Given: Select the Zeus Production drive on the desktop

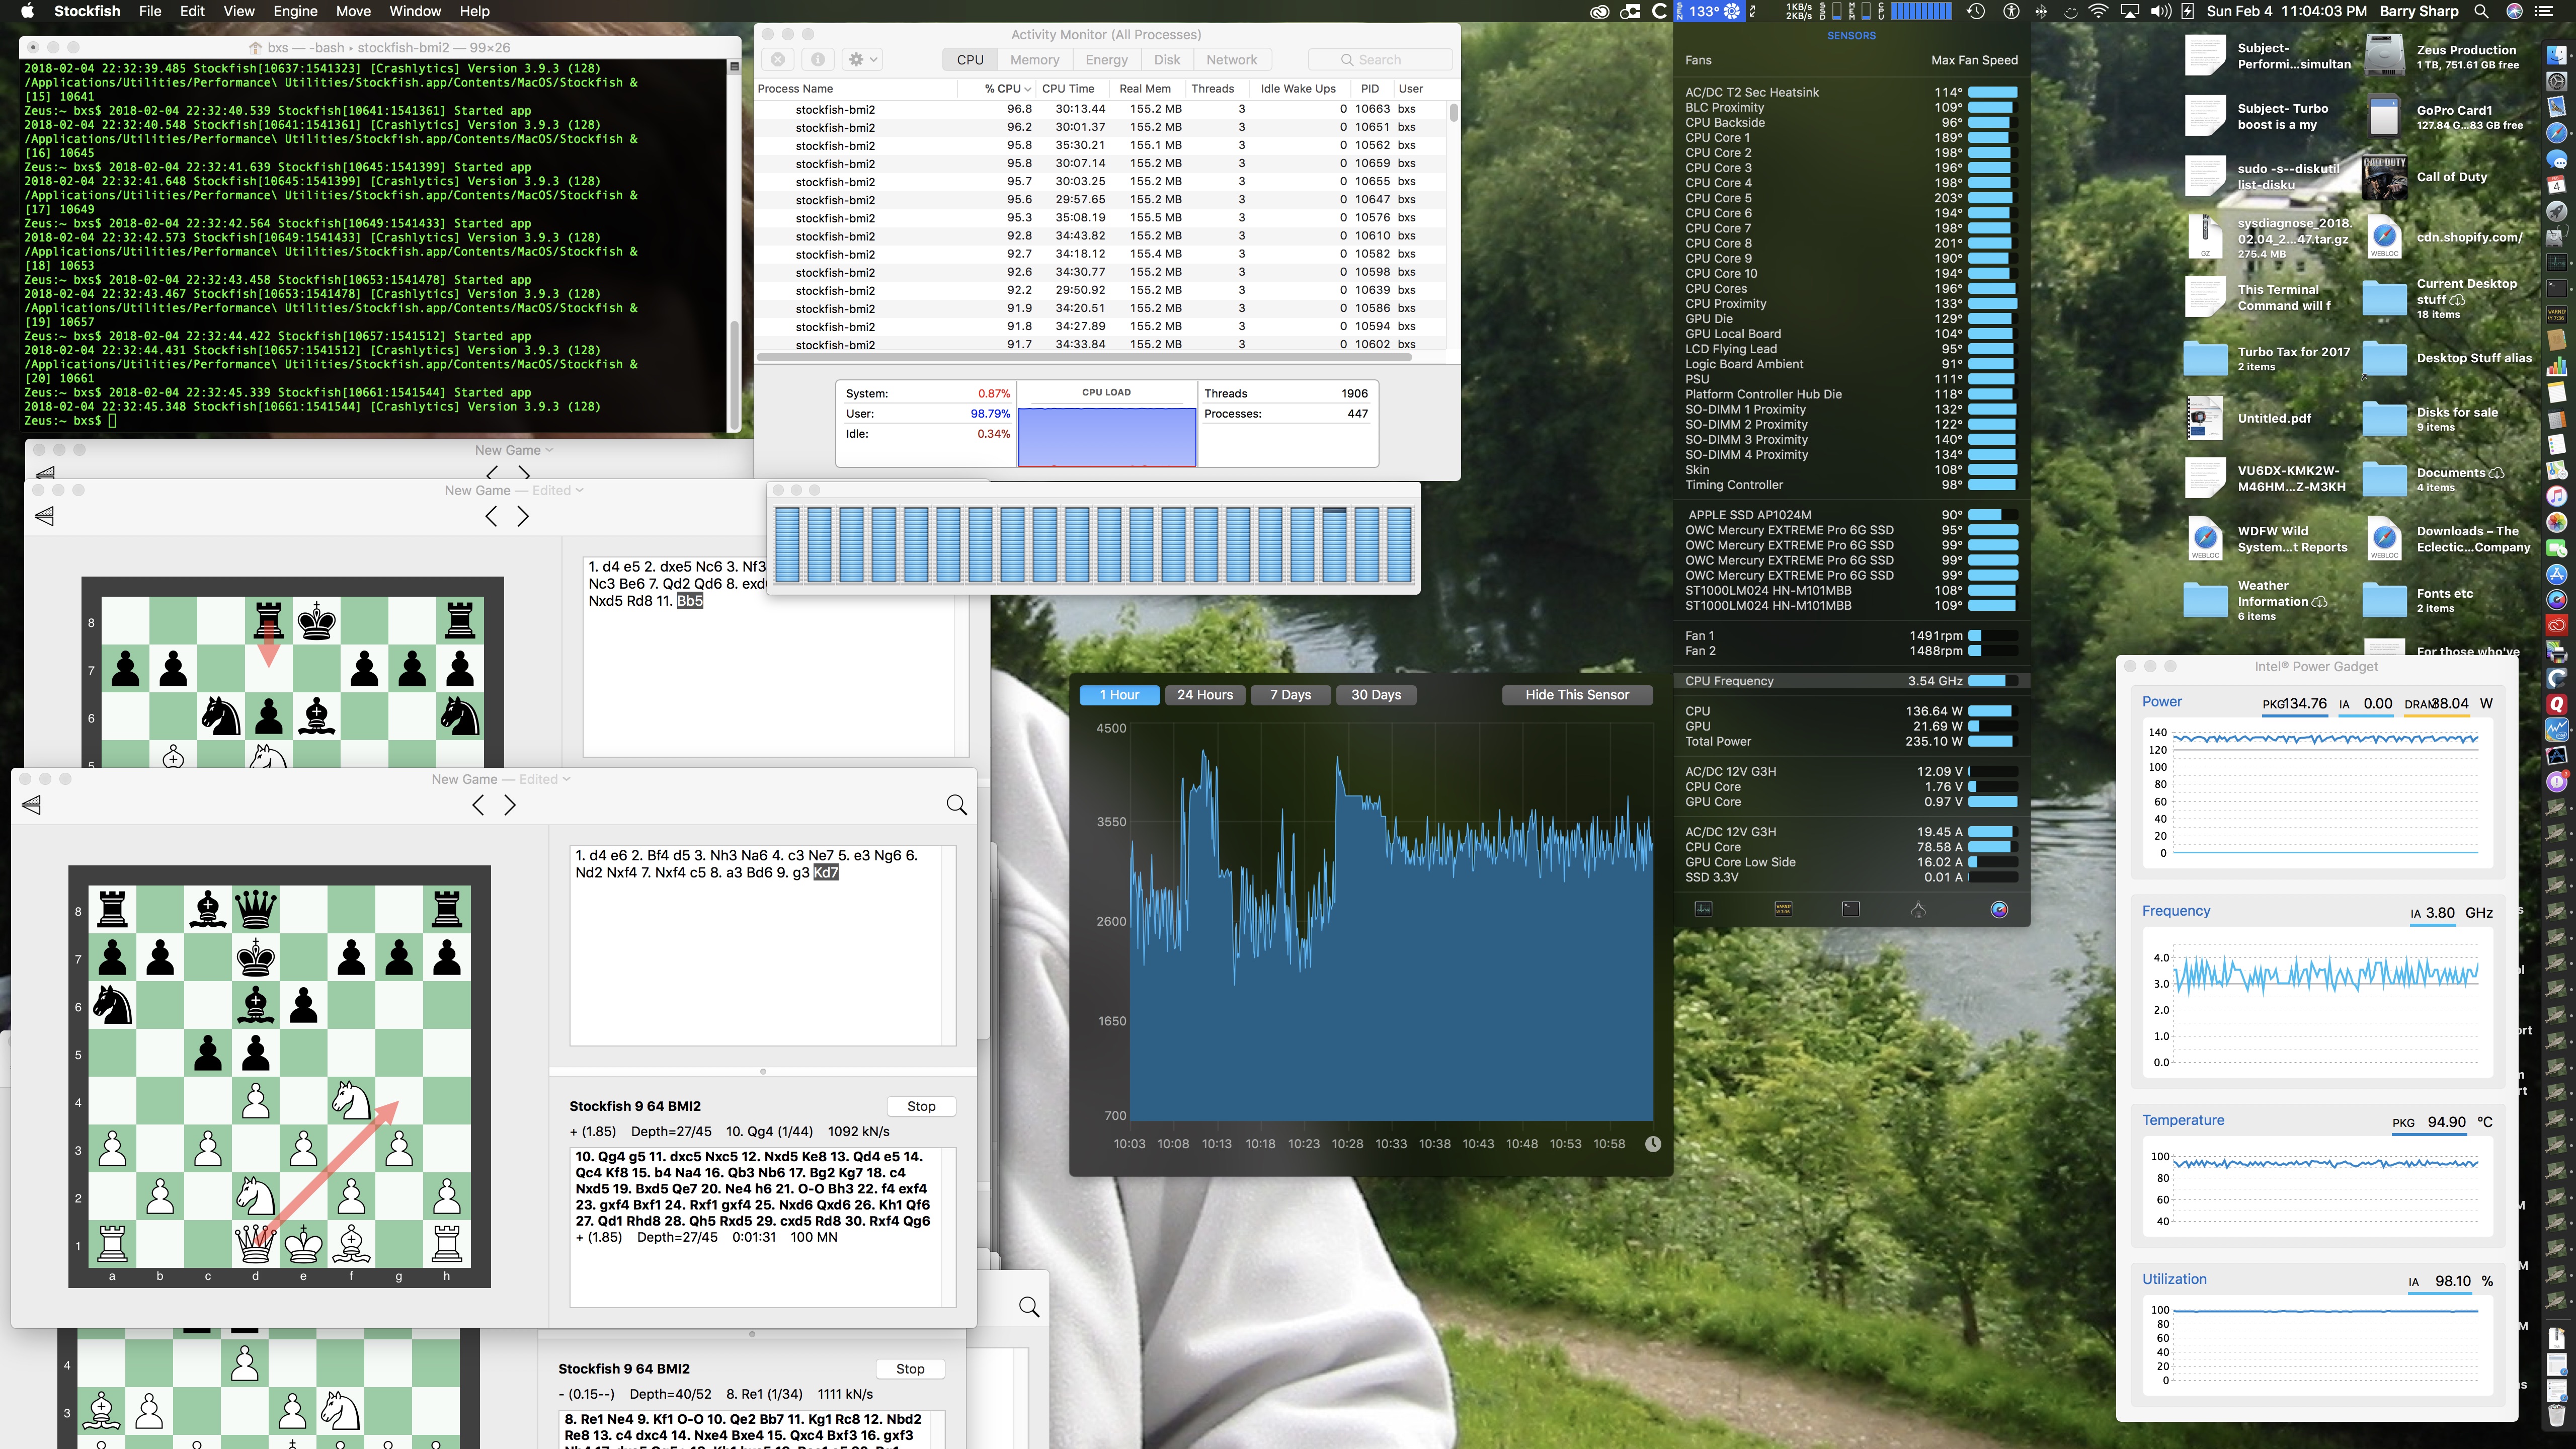Looking at the screenshot, I should tap(2385, 56).
